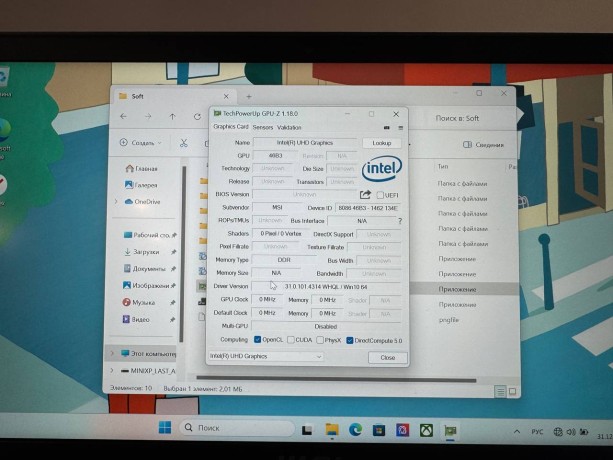Click the Cut scissors icon in Explorer
Viewport: 613px width, 460px height.
pyautogui.click(x=183, y=143)
